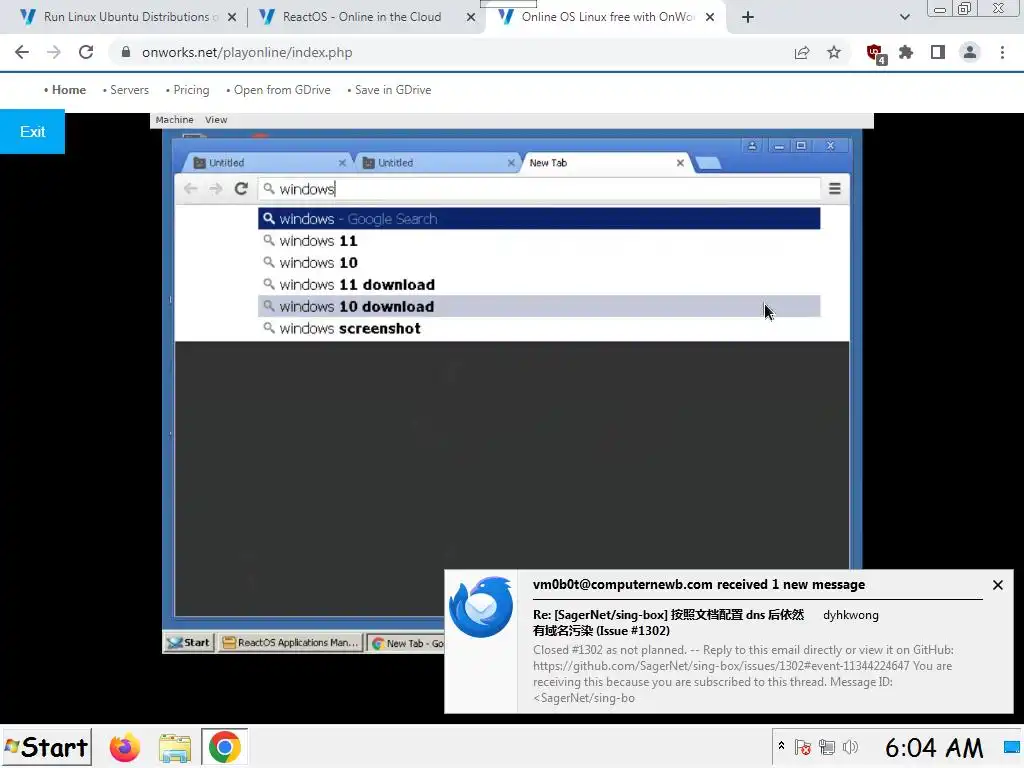Toggle the browser side panel icon
The width and height of the screenshot is (1024, 768).
coord(938,52)
